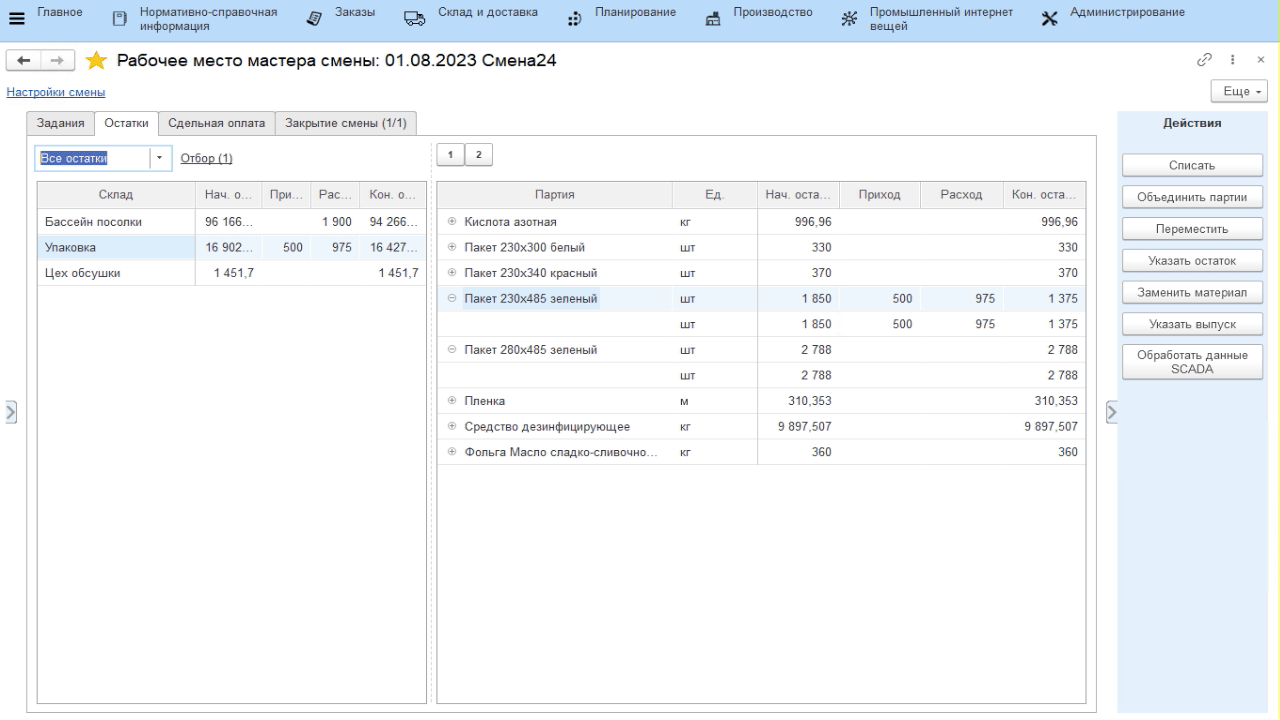Expand the Пленка row
This screenshot has width=1280, height=720.
point(452,401)
